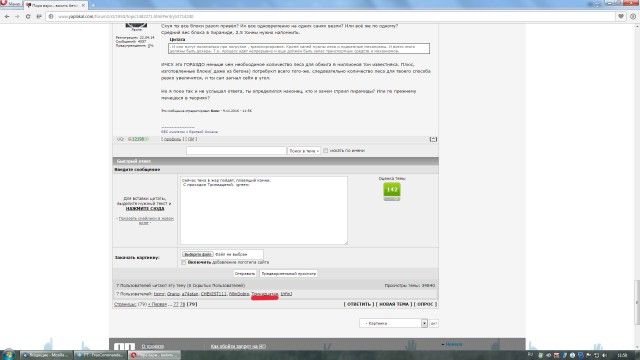640x360 pixels.
Task: Click the green 142 topic rating badge
Action: [x=392, y=190]
